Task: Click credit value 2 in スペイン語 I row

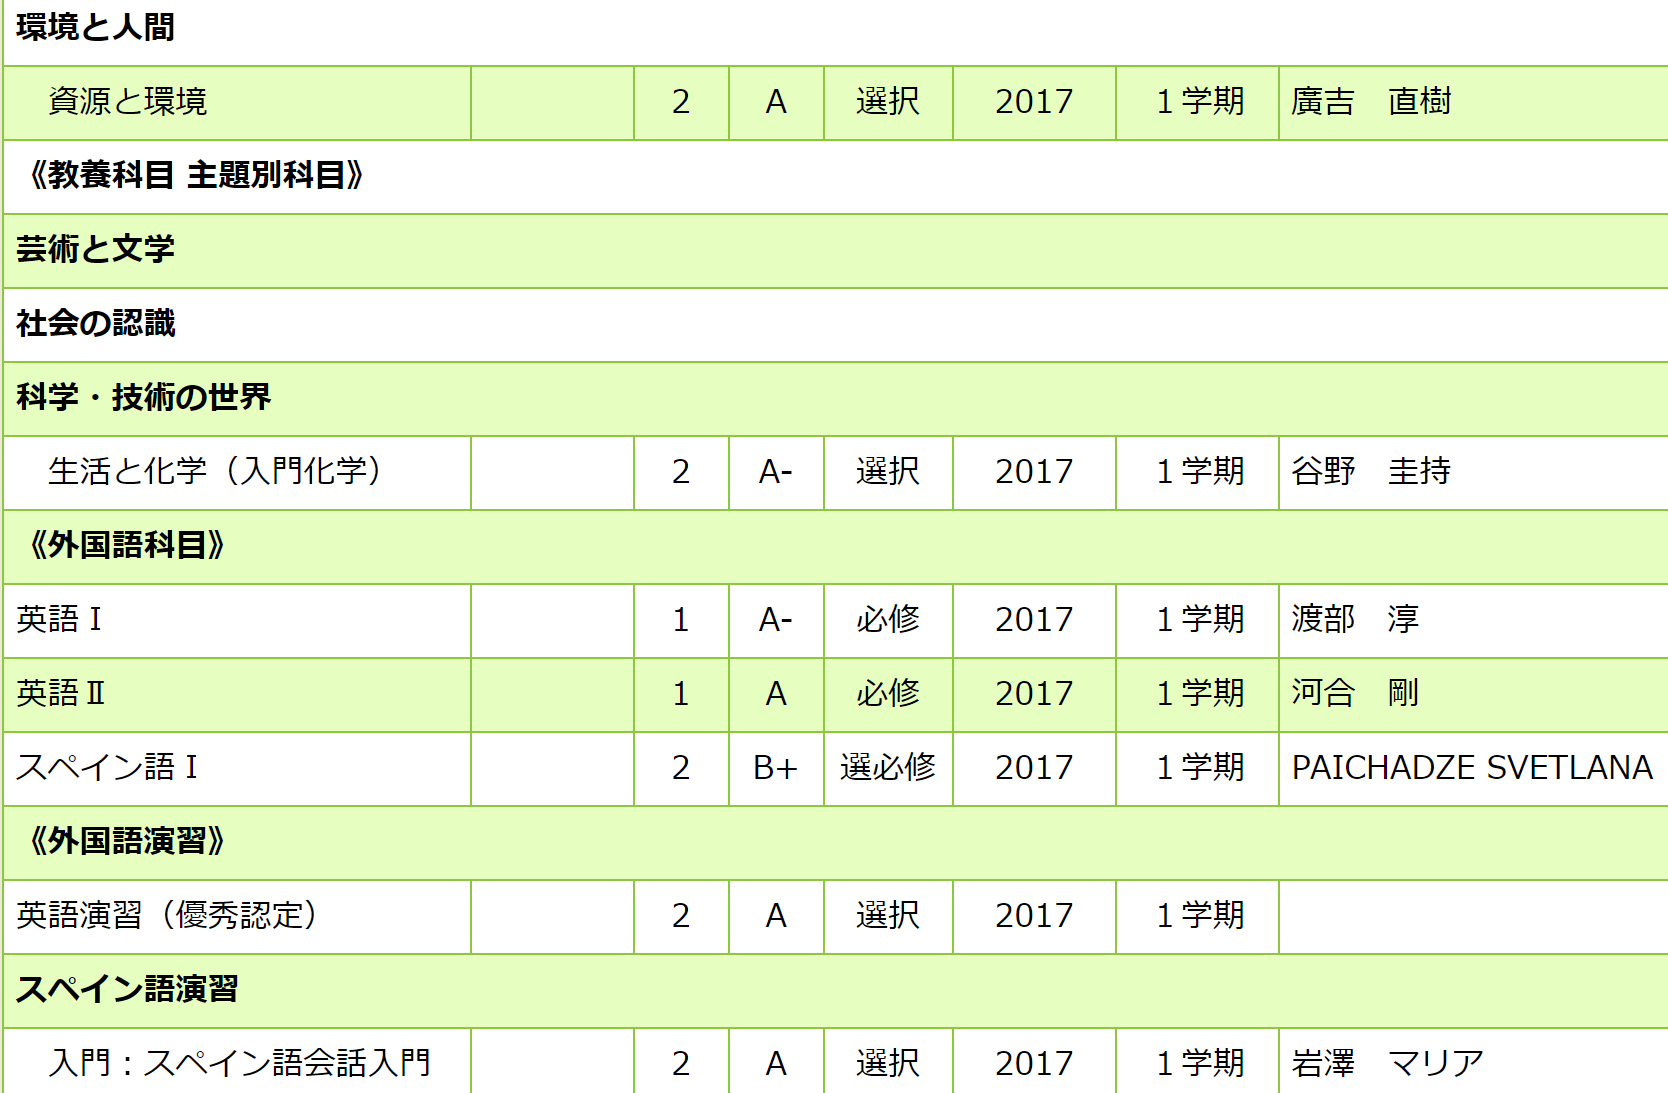Action: 681,767
